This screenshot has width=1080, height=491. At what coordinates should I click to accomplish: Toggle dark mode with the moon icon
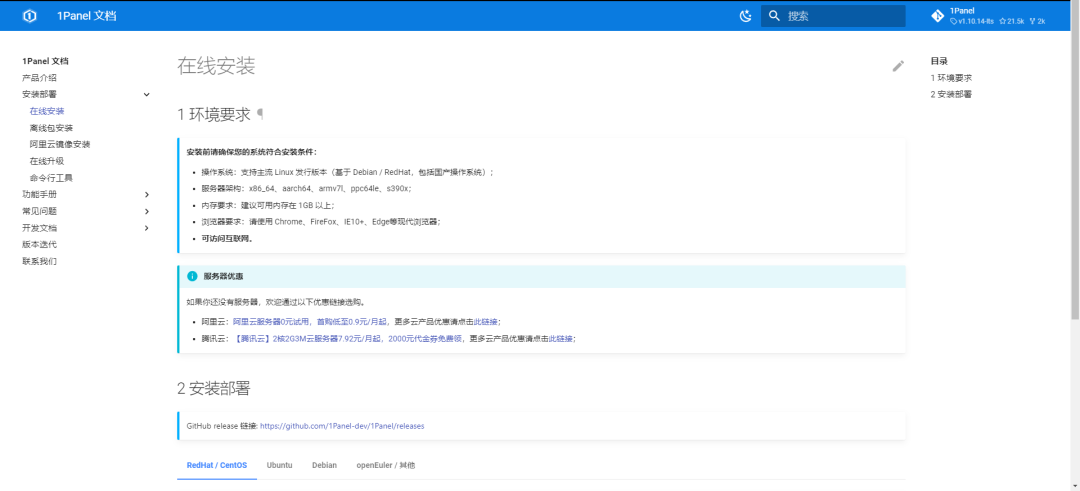(745, 16)
